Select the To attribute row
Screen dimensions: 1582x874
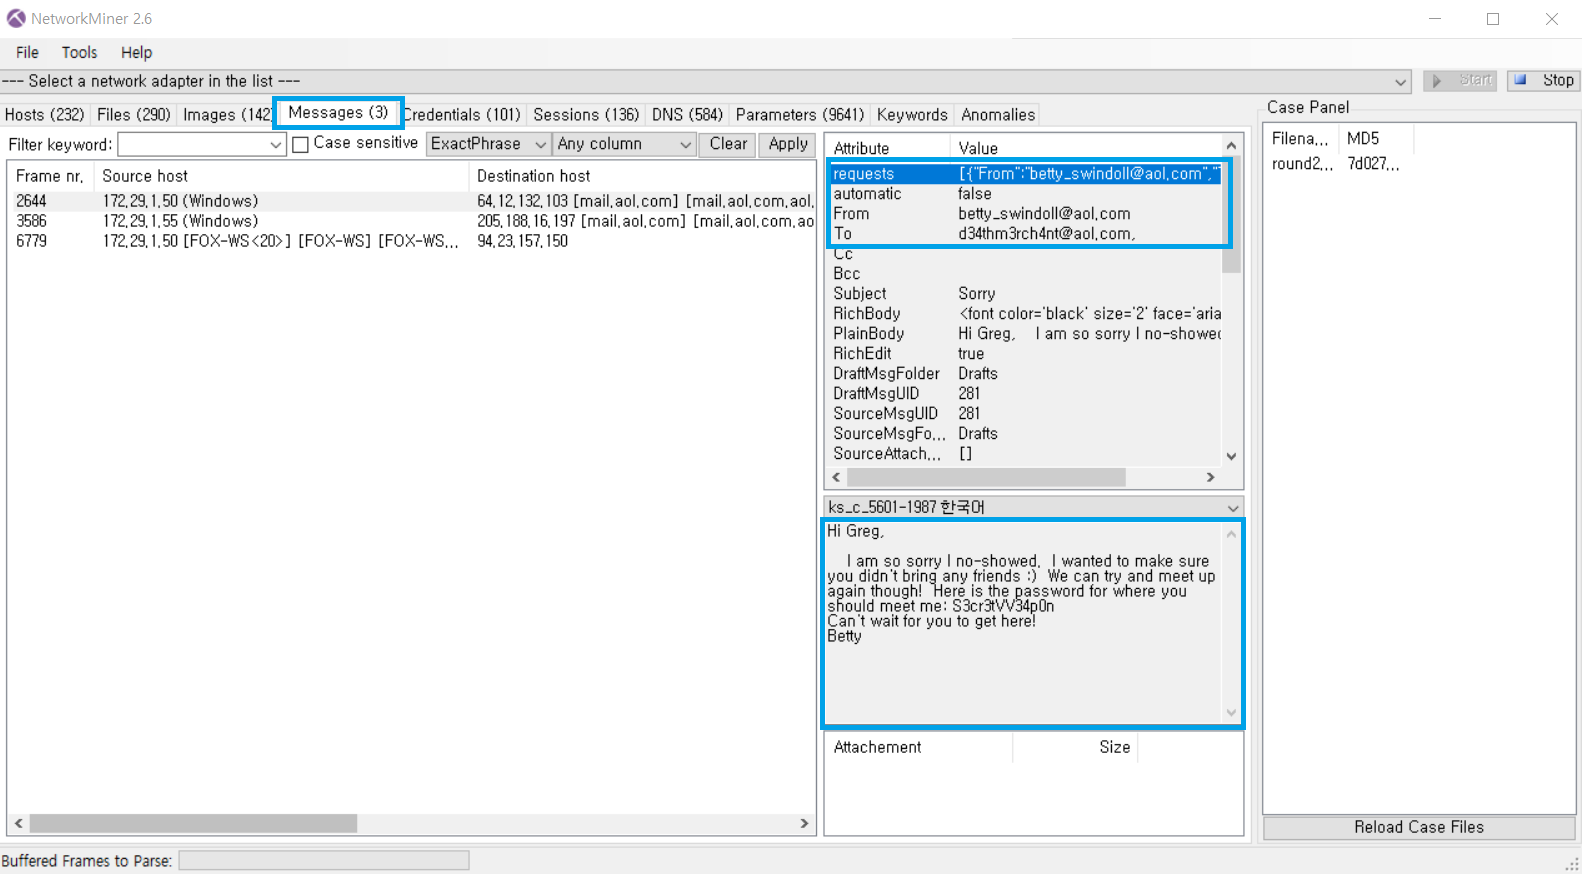pos(1024,234)
